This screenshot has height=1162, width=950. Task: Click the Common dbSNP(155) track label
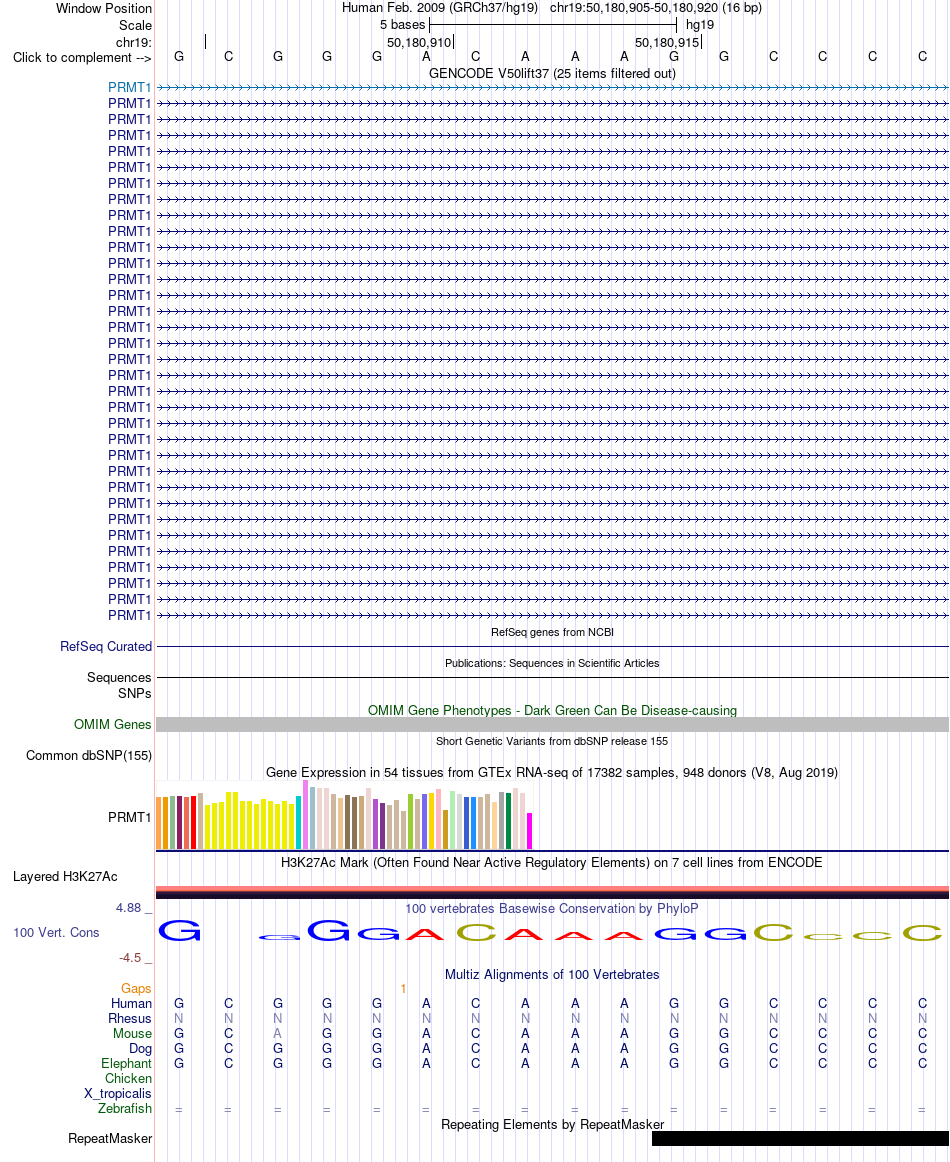coord(89,755)
